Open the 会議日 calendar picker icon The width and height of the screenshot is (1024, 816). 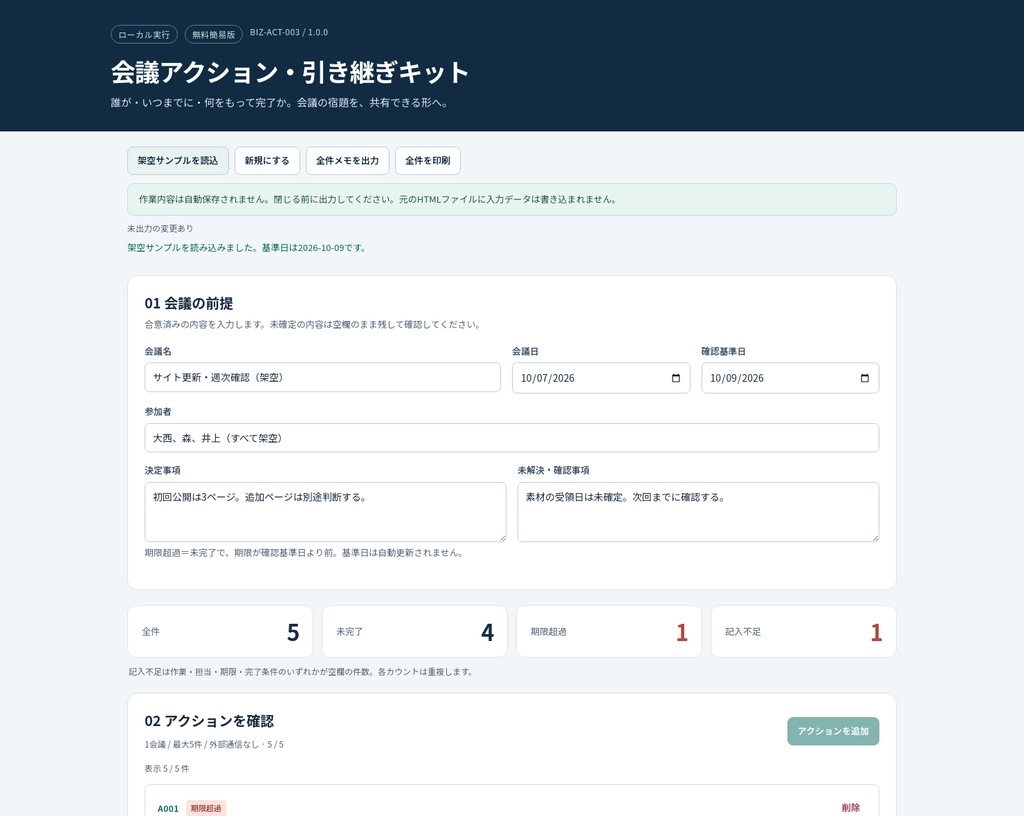676,378
